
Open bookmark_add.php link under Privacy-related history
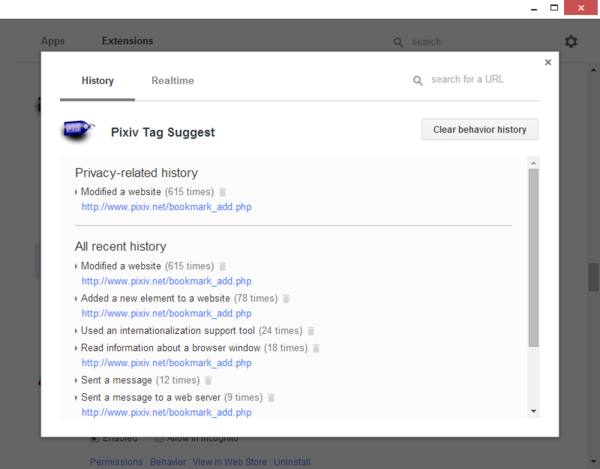(x=166, y=207)
